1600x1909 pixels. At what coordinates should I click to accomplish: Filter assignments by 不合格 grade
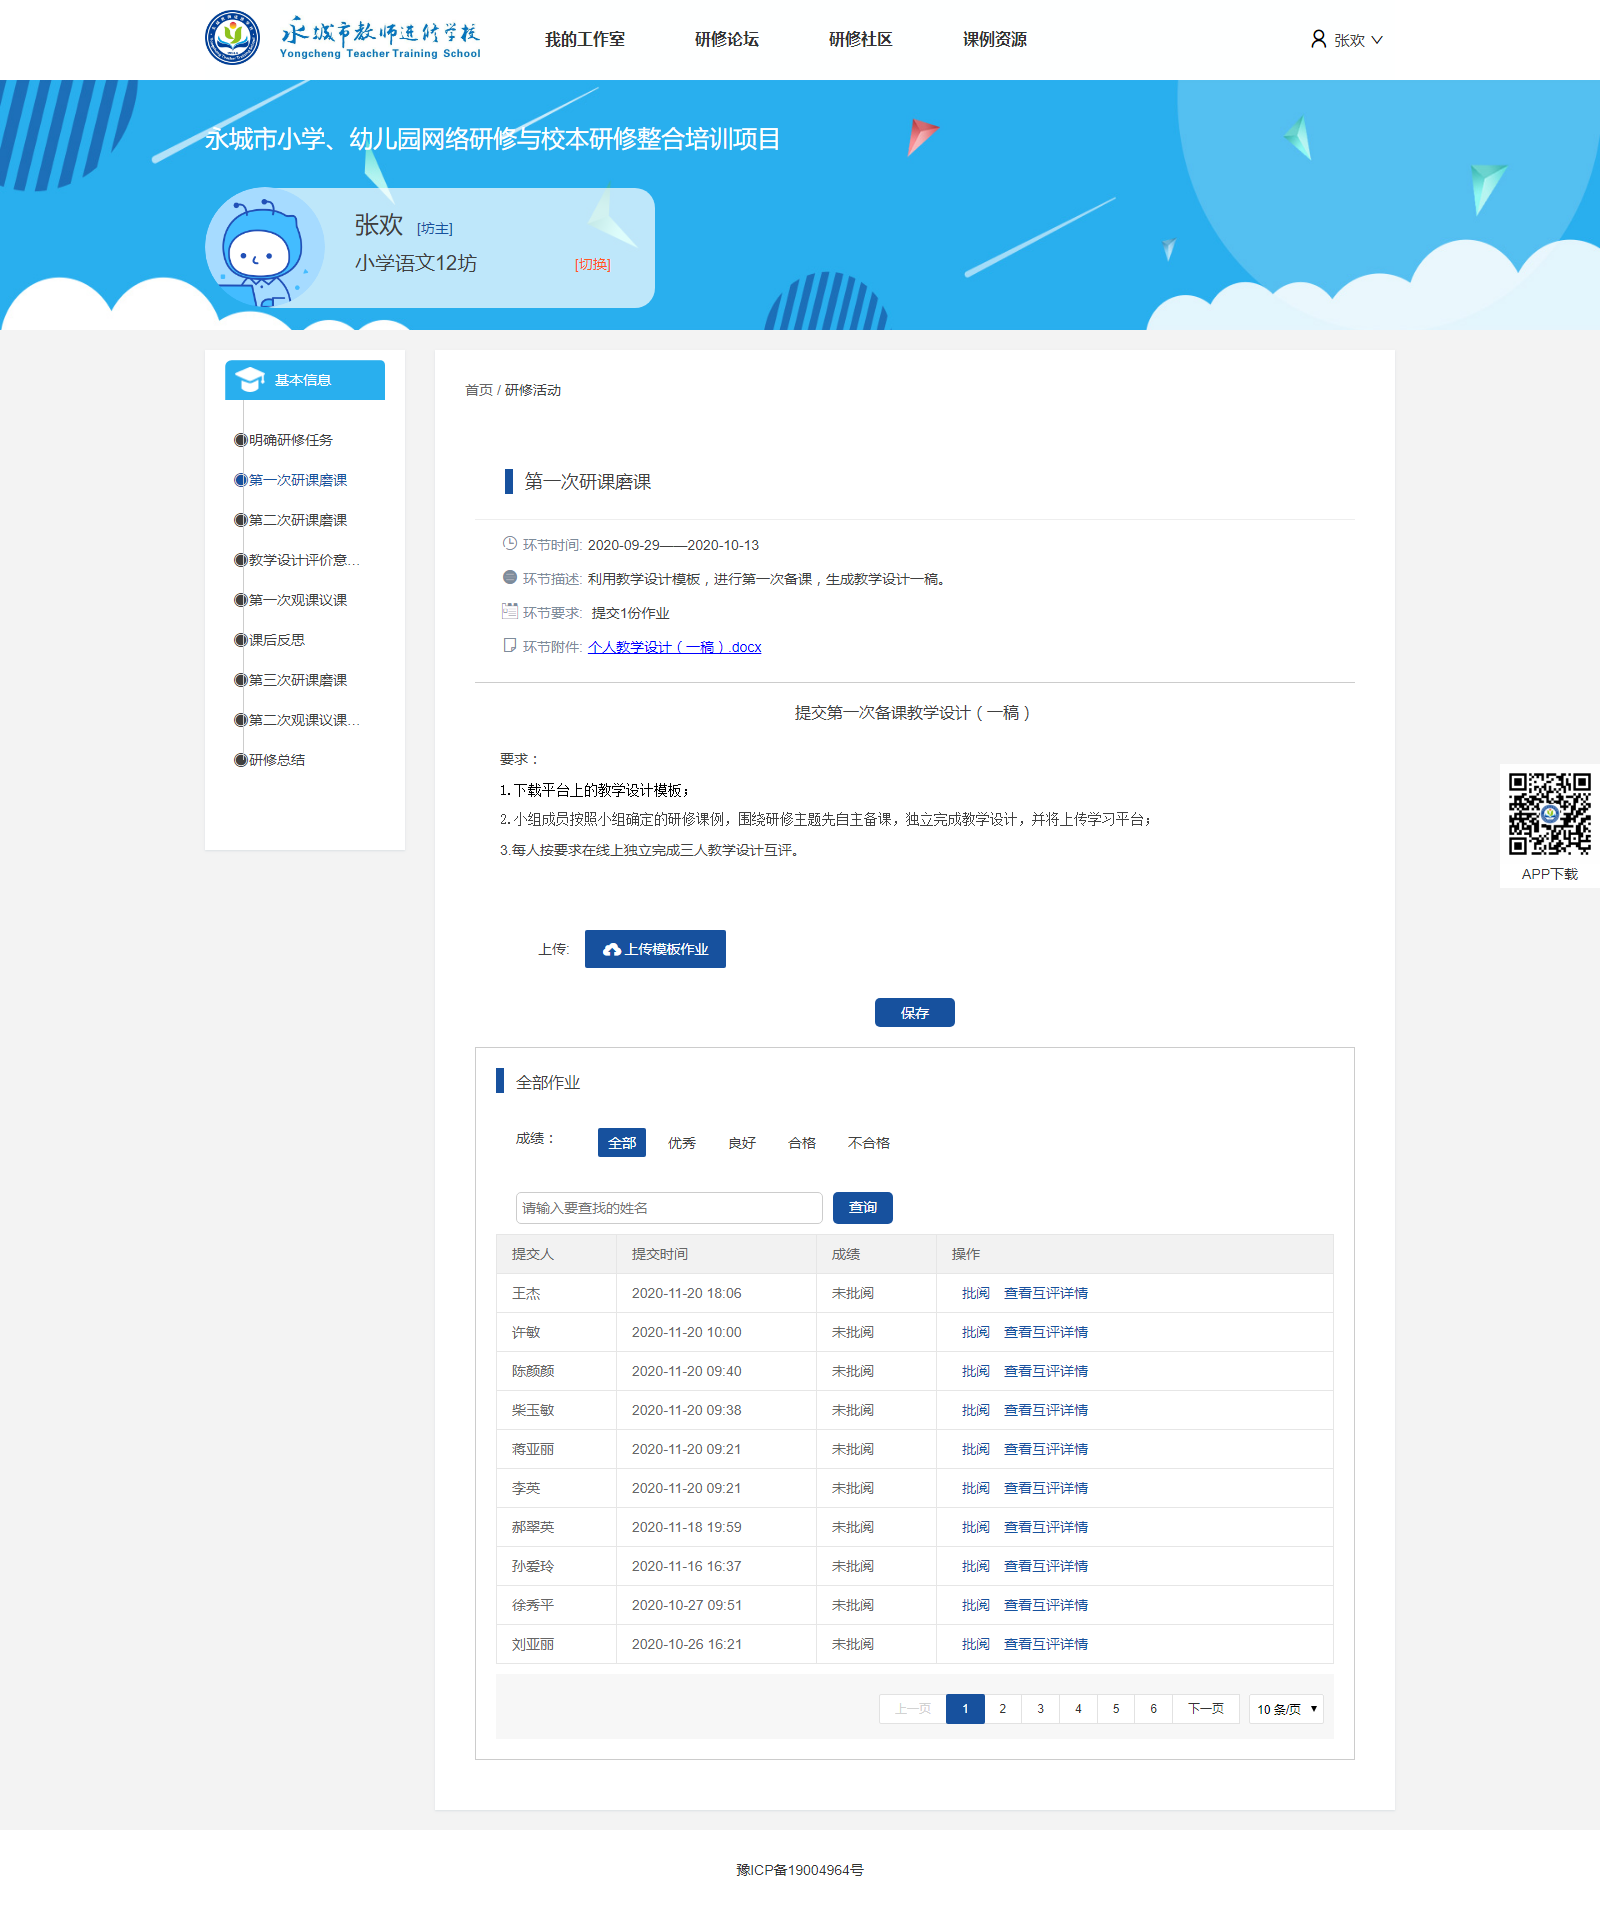868,1143
